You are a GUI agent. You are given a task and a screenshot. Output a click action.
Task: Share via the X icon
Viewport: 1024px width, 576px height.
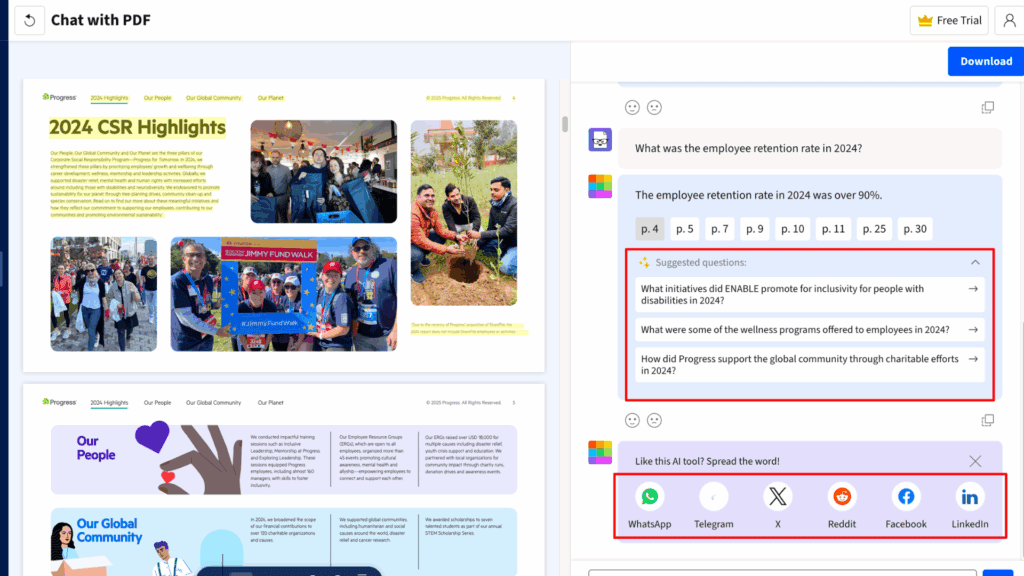[777, 497]
